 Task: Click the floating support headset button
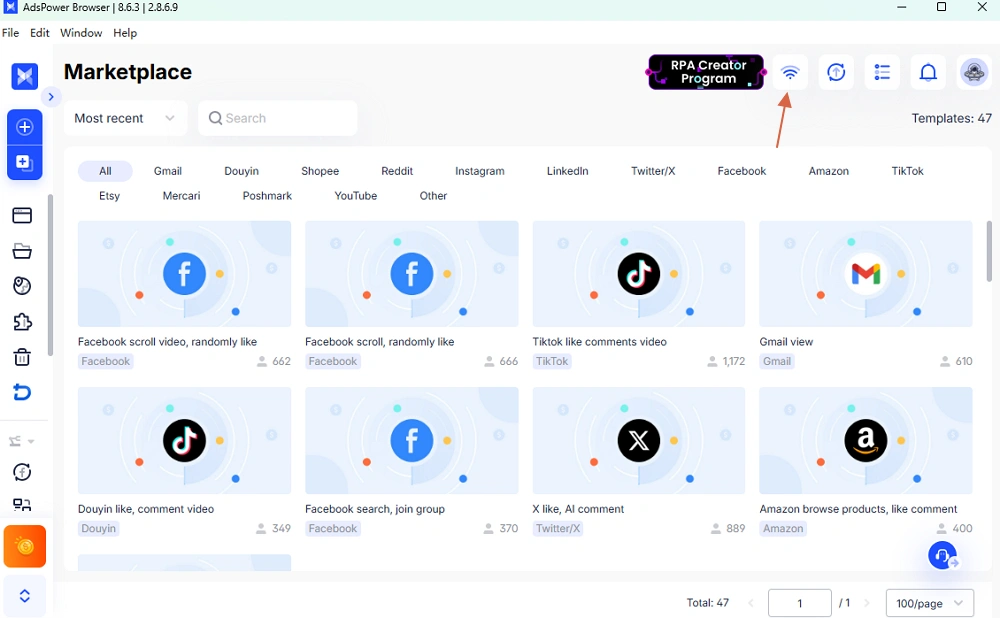tap(943, 555)
